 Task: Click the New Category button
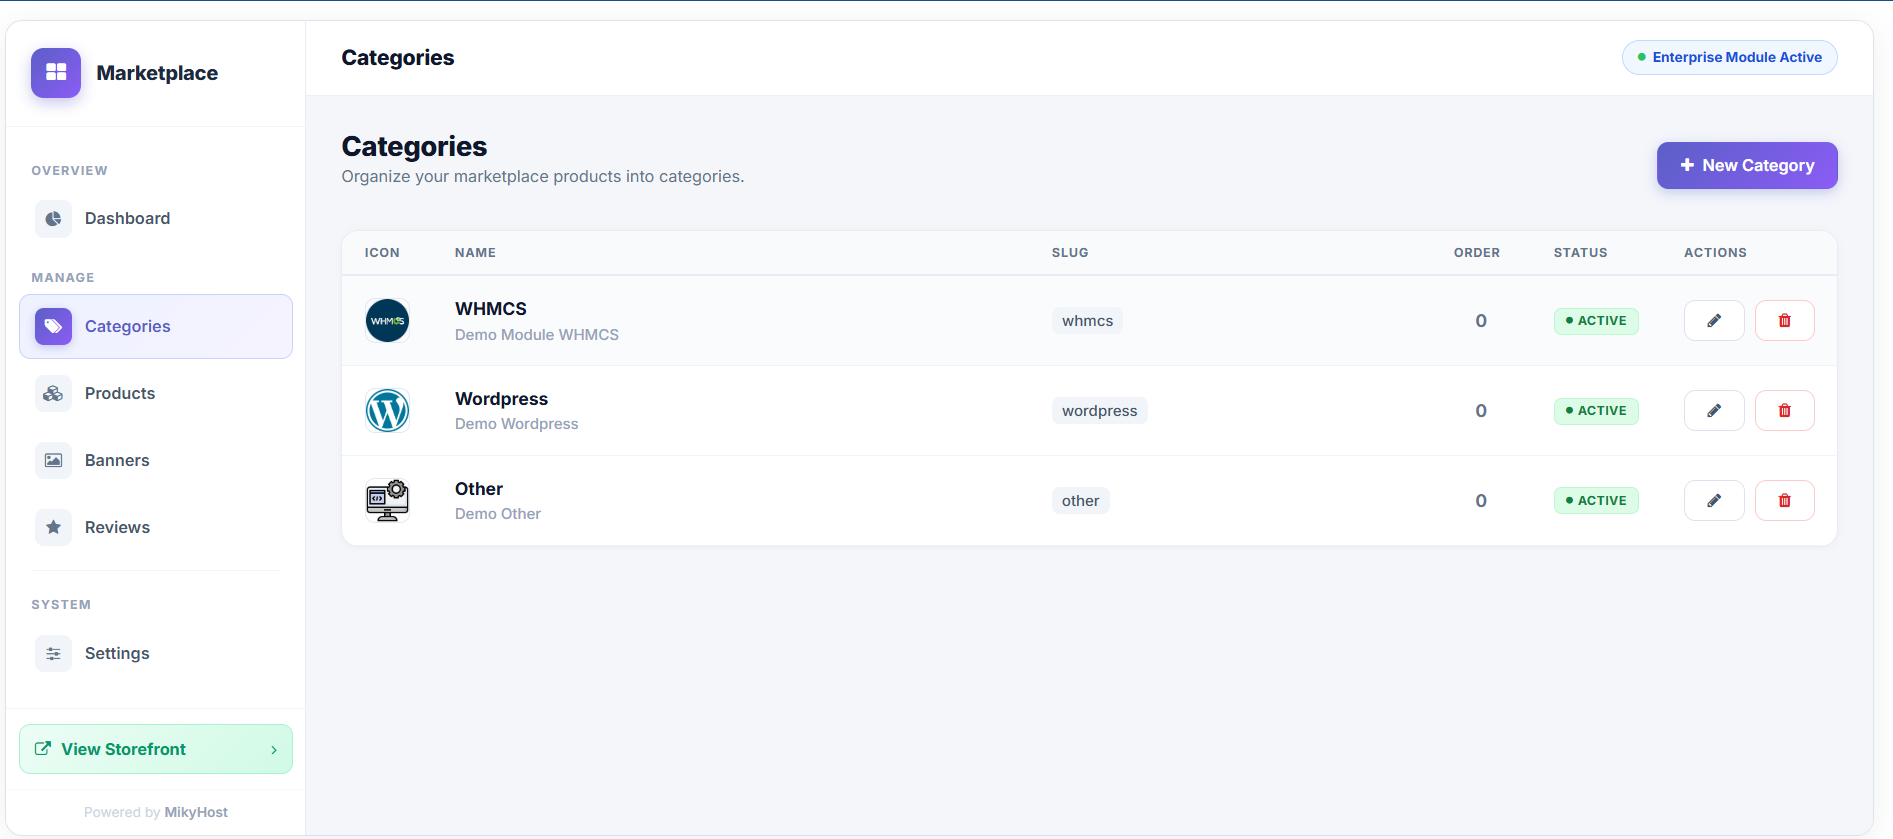(1747, 165)
